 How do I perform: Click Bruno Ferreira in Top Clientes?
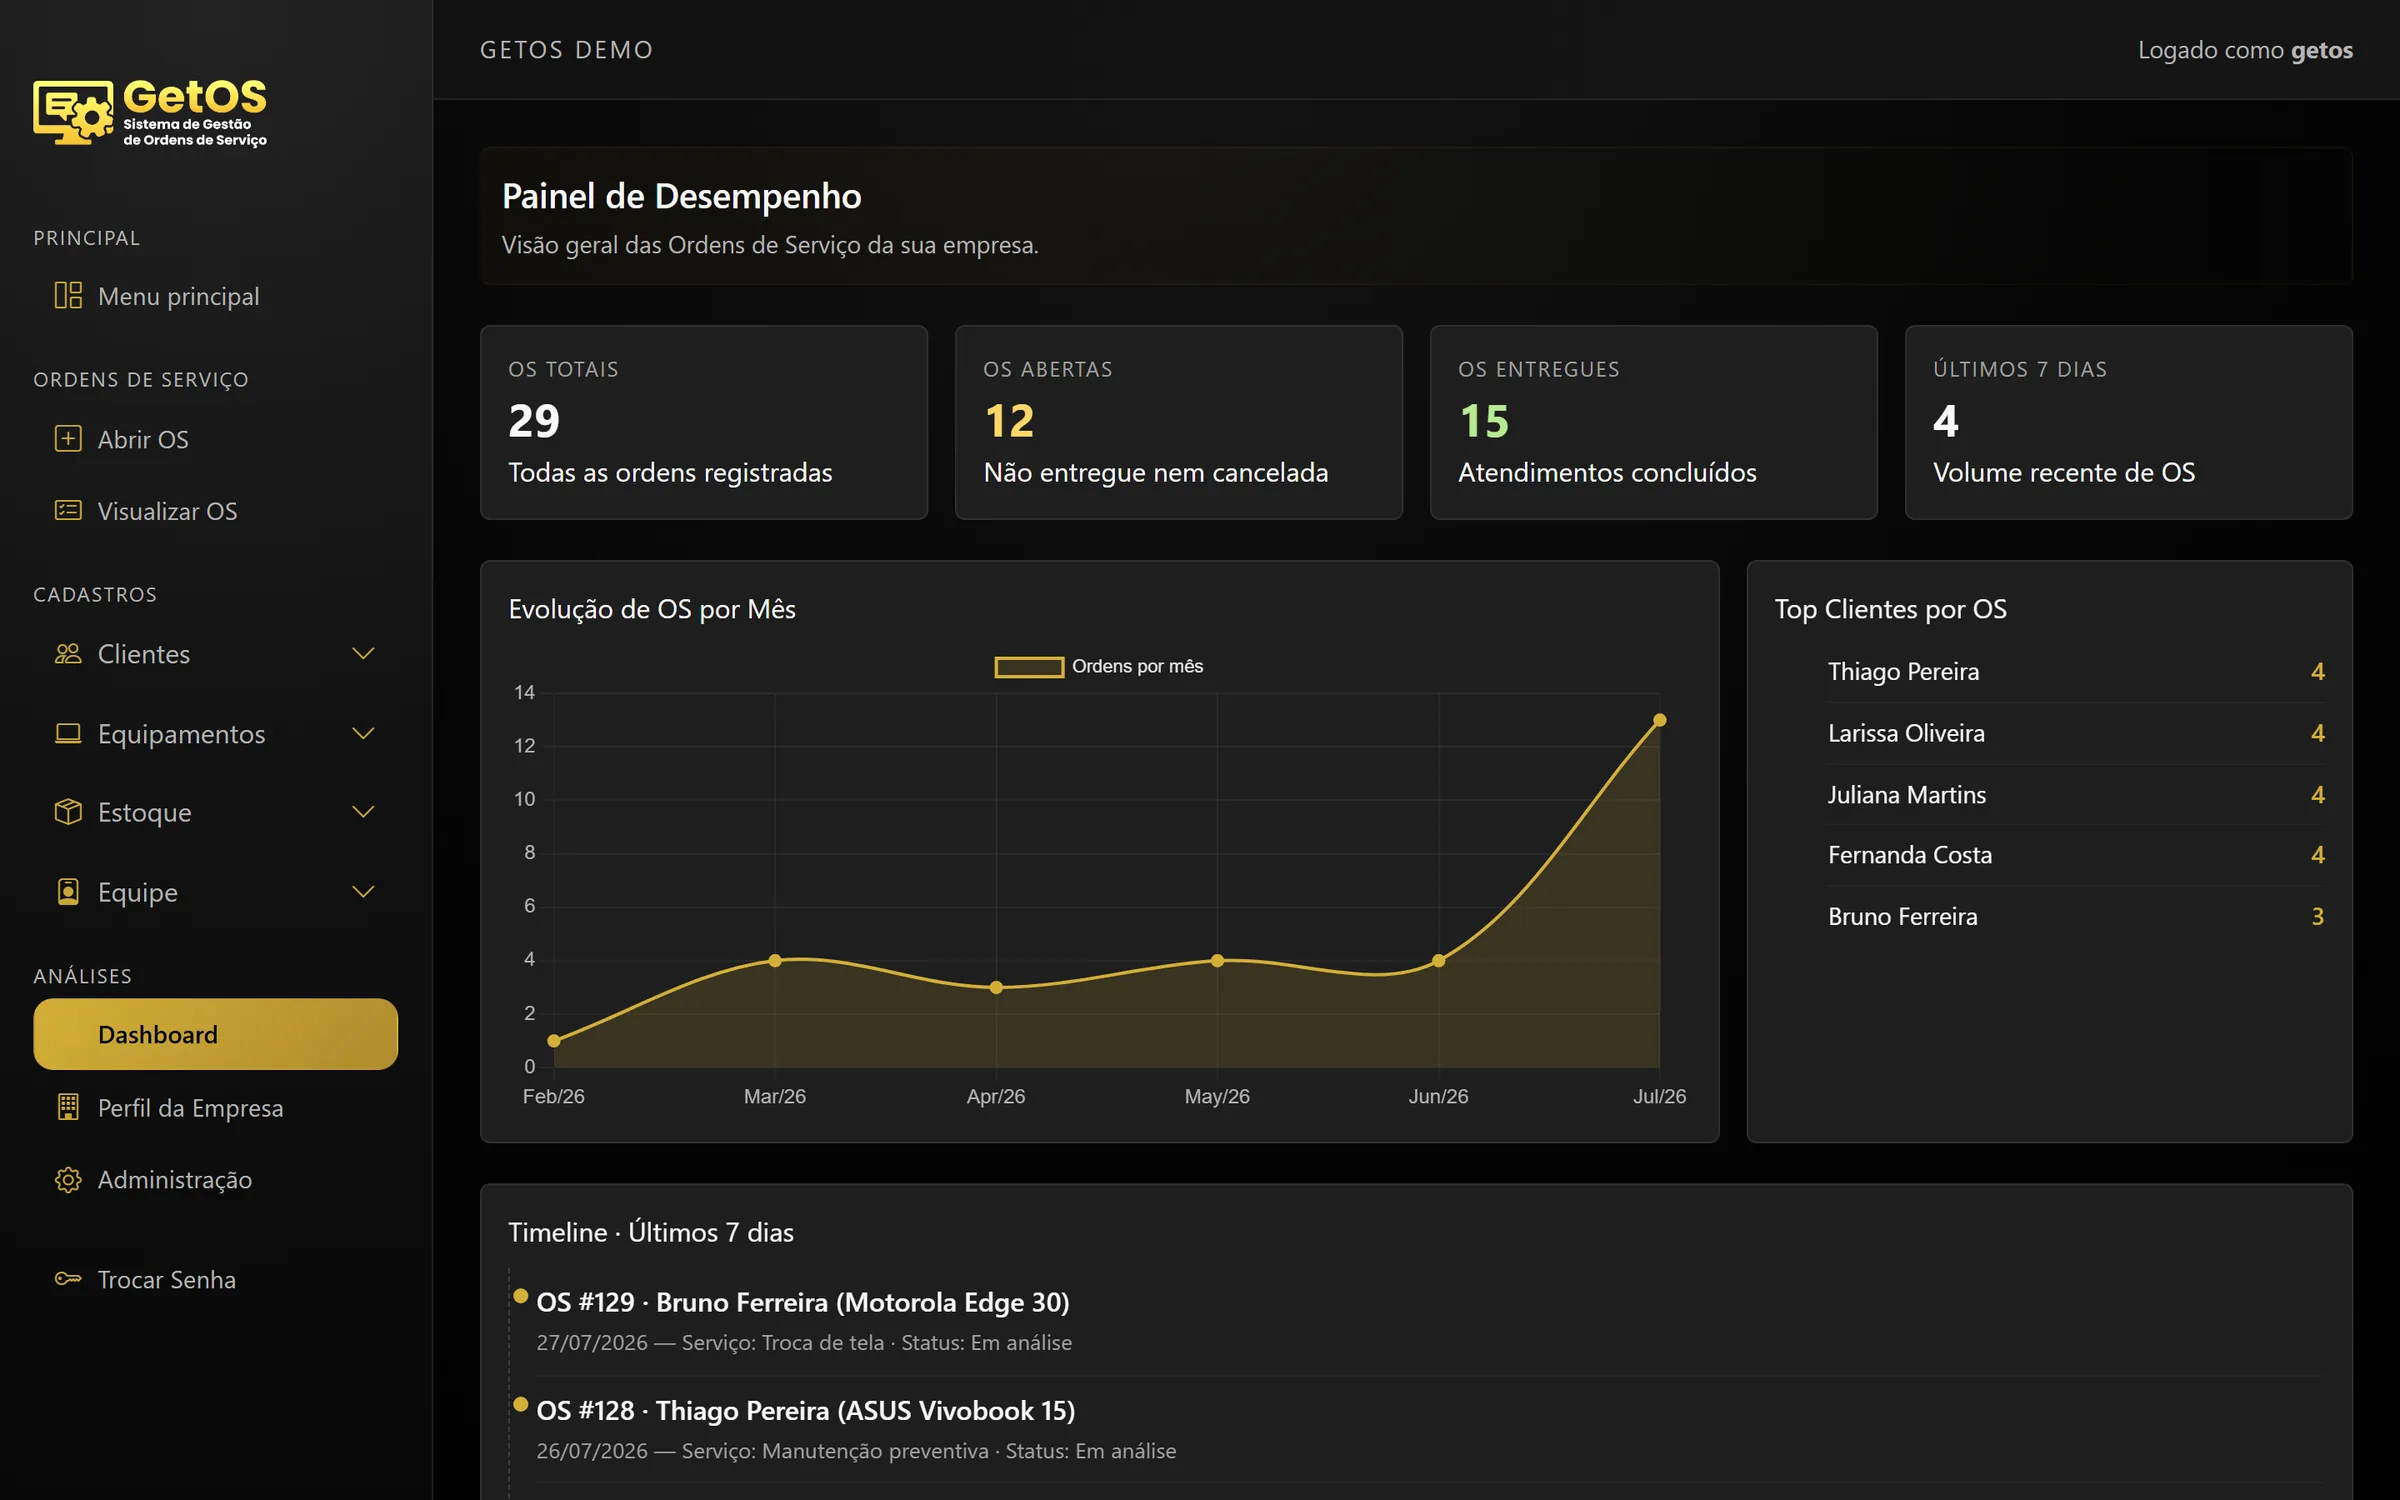[2076, 917]
